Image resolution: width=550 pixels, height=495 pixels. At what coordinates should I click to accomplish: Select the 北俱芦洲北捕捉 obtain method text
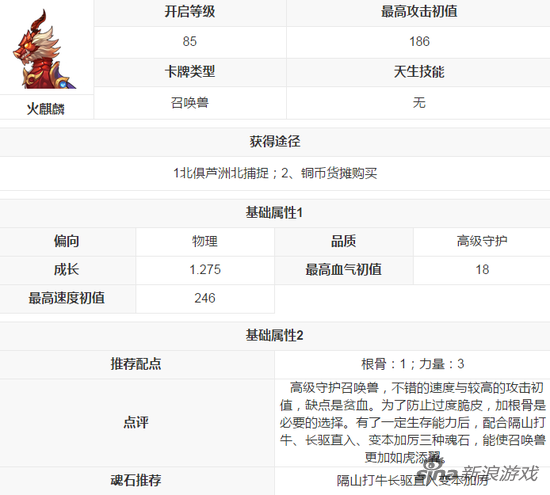coord(224,173)
